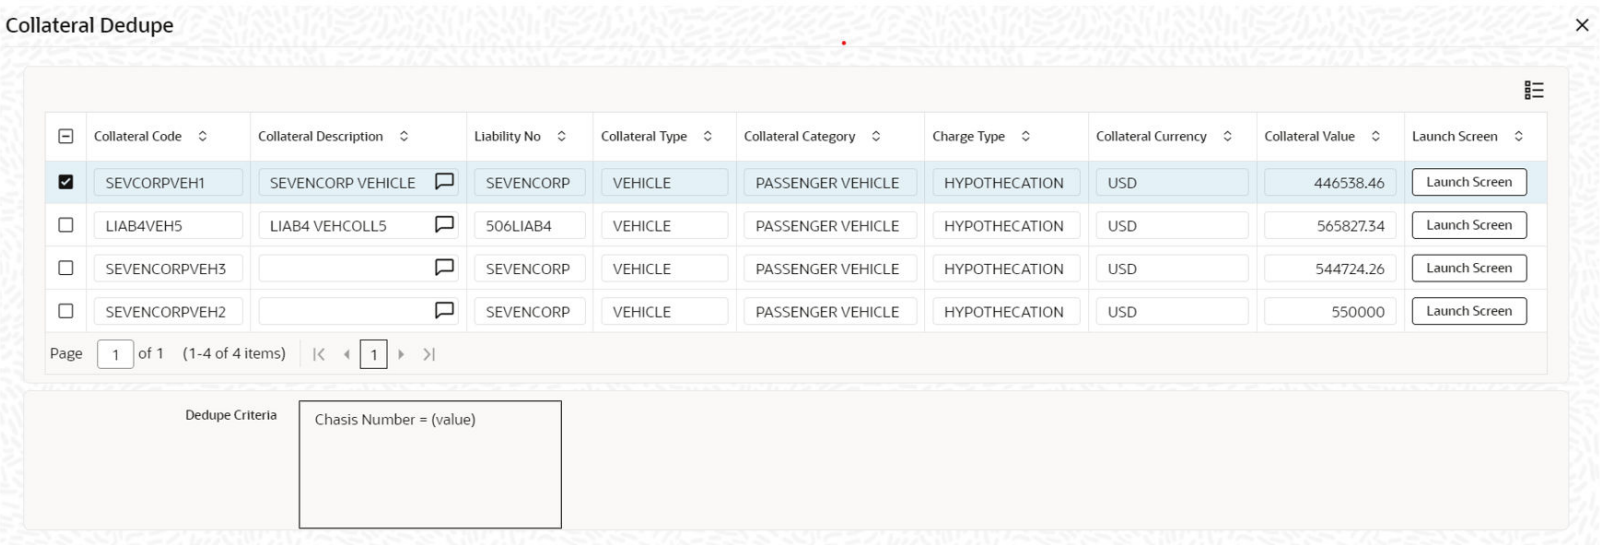Click HYPOTHECATION in LIAB4VEH5 row
The image size is (1600, 547).
(x=1006, y=225)
